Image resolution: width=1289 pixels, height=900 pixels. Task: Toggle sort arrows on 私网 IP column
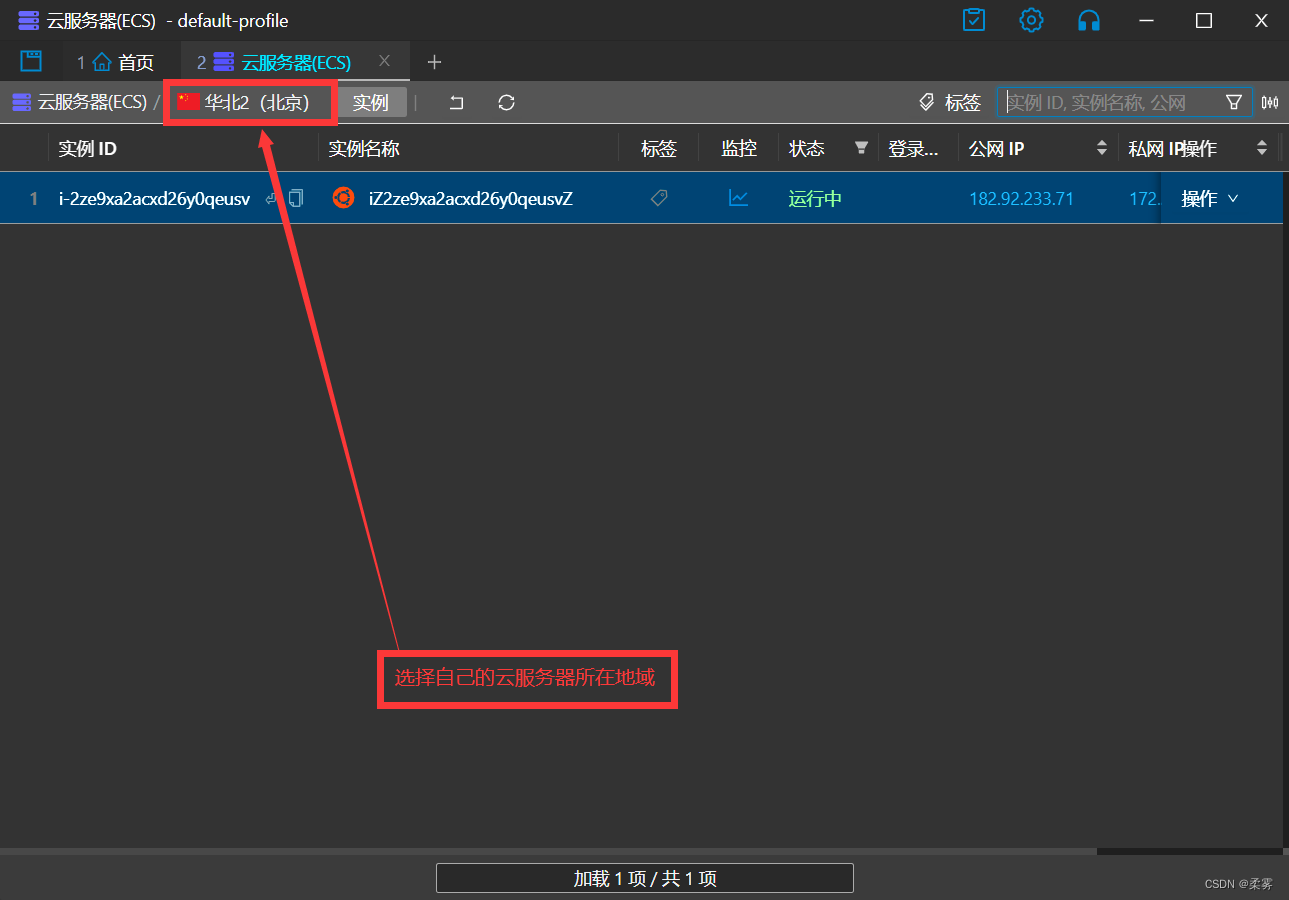pos(1262,148)
